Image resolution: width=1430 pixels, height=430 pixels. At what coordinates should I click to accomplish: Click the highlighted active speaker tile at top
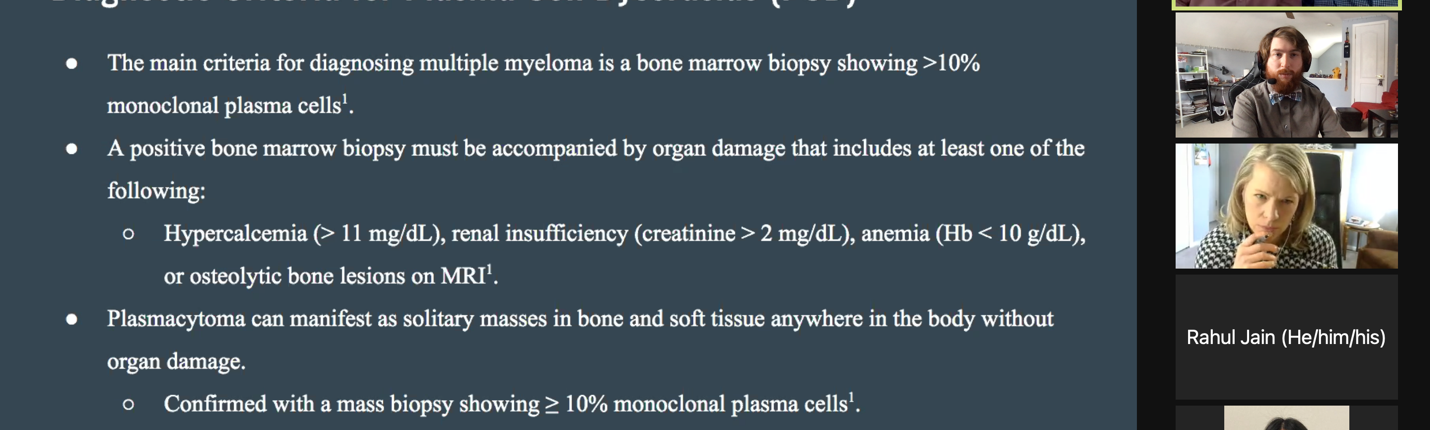[x=1286, y=4]
